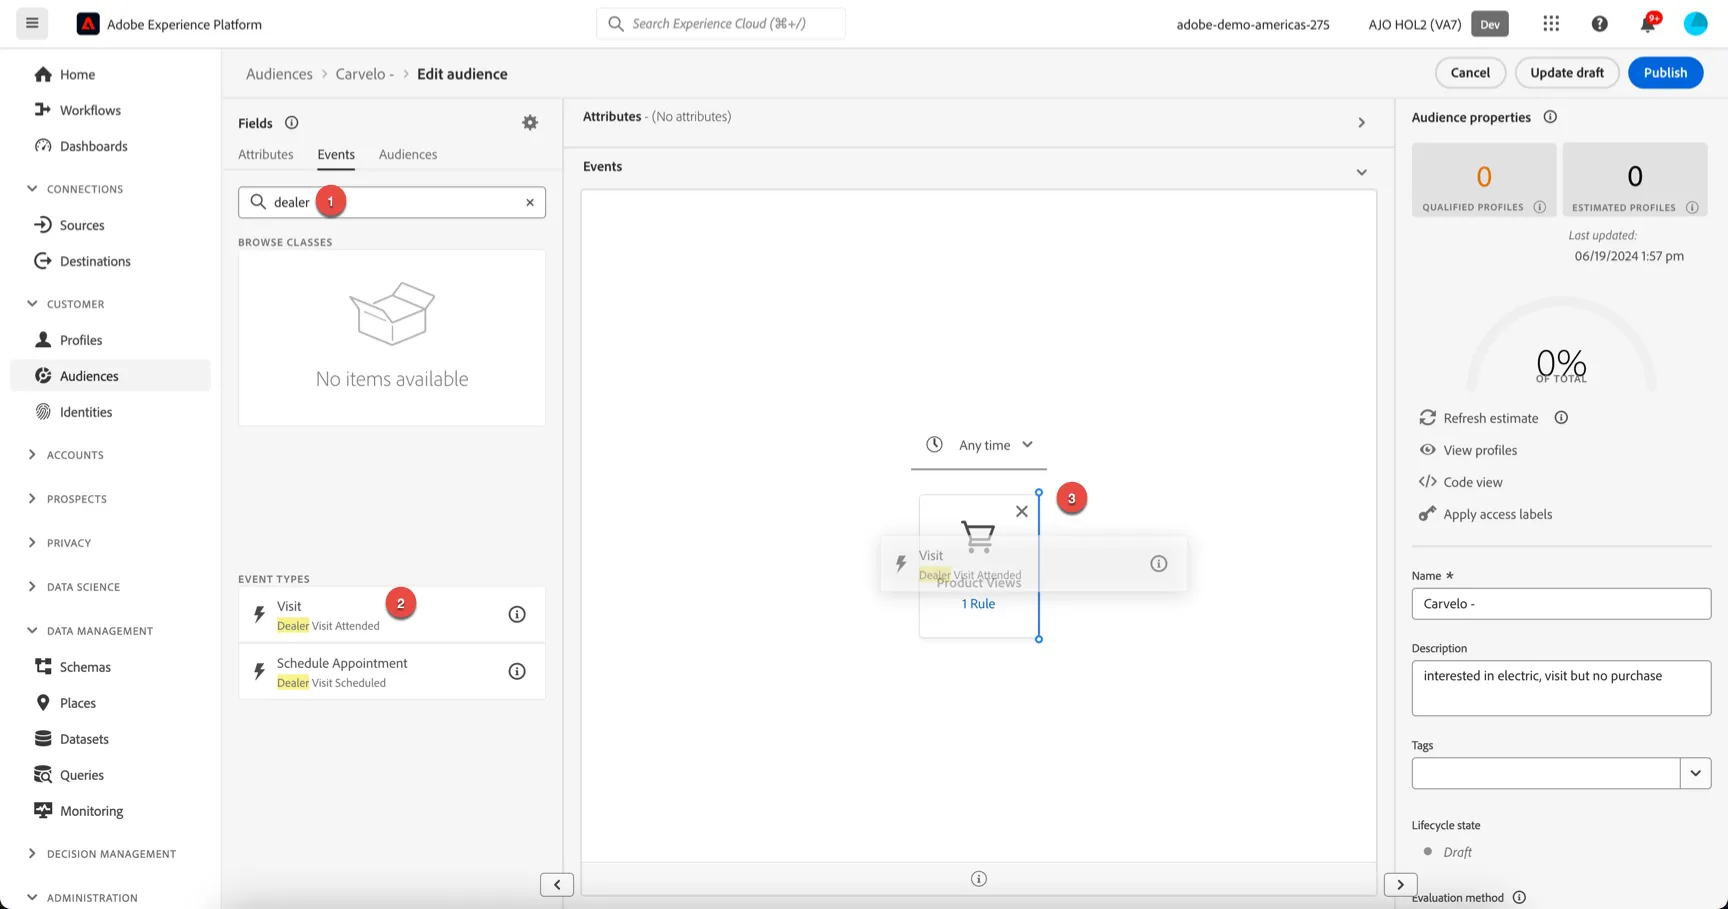
Task: Open Fields settings gear icon
Action: pos(530,122)
